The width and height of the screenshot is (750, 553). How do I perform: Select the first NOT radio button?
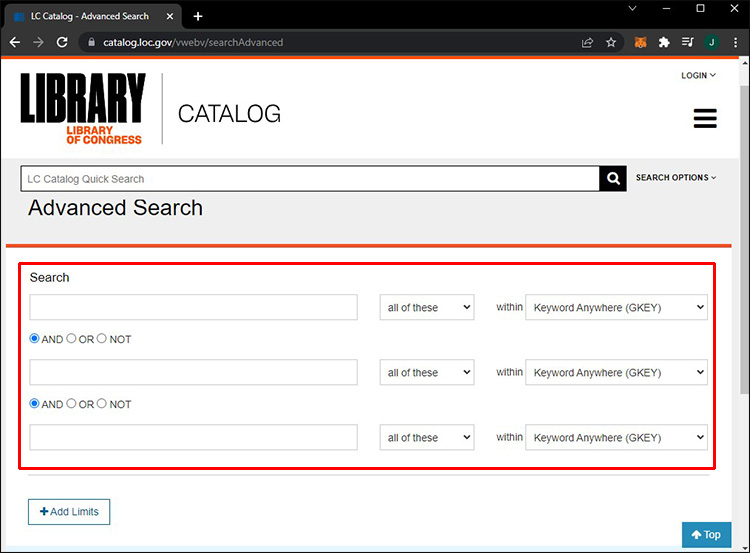click(101, 338)
